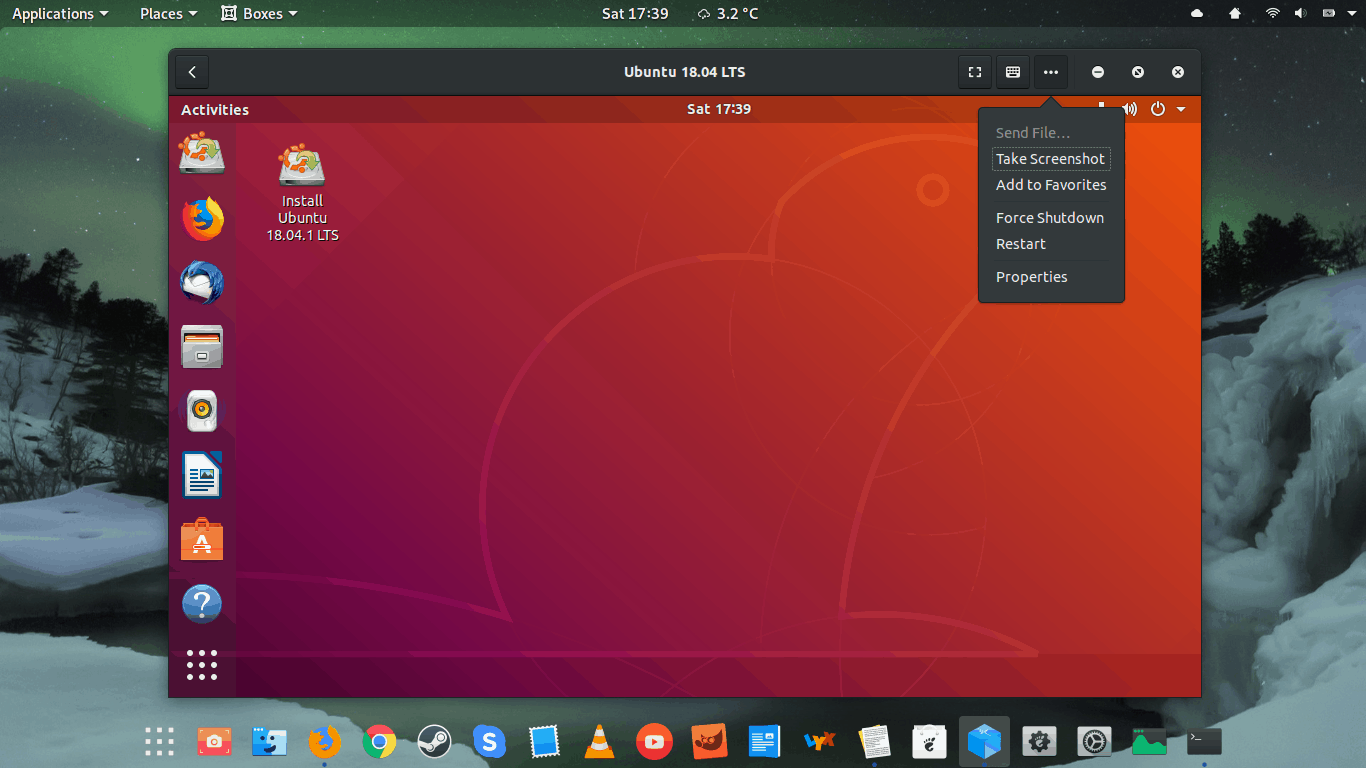Viewport: 1366px width, 768px height.
Task: Open Properties from the popup menu
Action: (1031, 277)
